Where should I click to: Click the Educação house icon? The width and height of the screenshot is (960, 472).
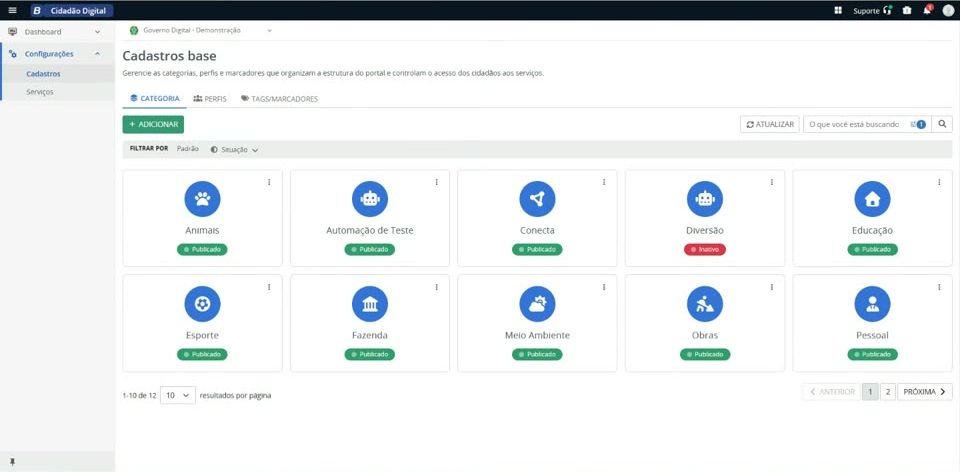(872, 199)
